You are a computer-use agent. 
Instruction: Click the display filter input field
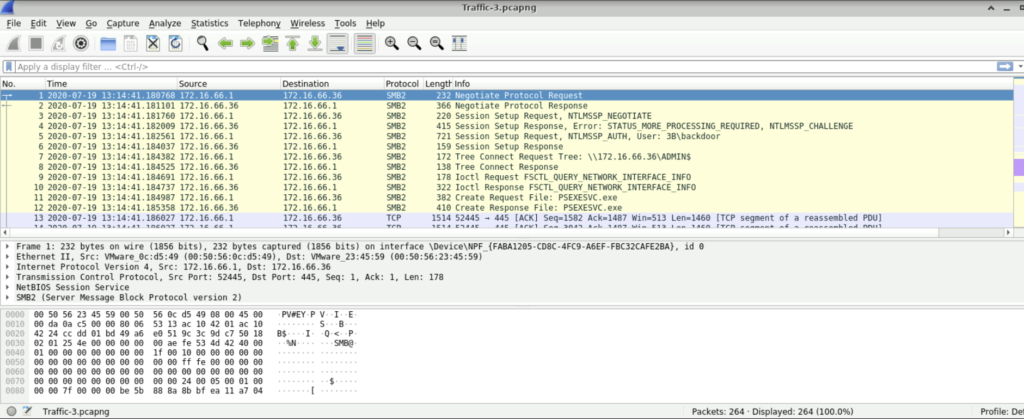tap(500, 66)
